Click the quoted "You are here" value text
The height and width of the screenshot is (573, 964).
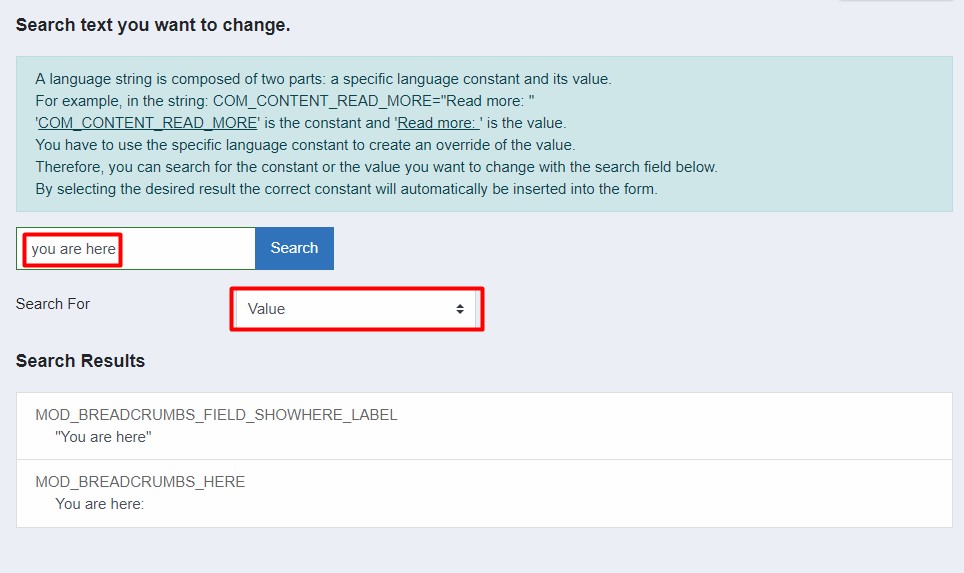point(103,437)
